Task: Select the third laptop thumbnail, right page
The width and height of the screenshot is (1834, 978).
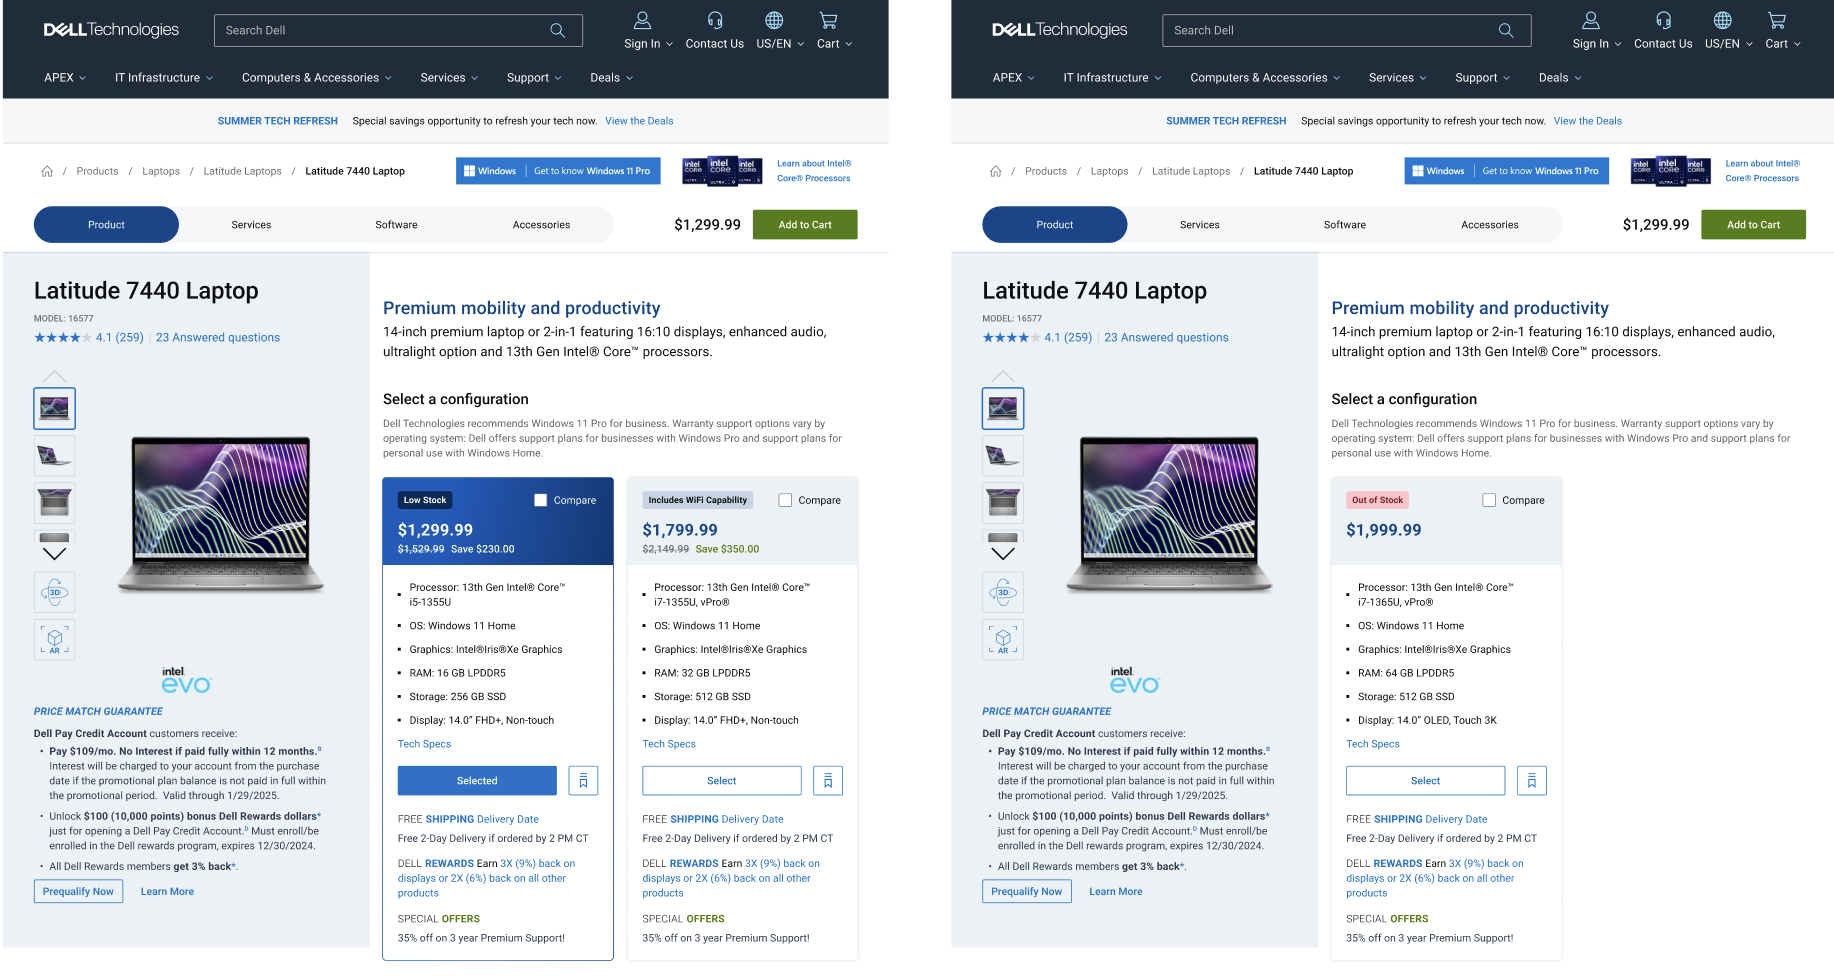Action: click(1003, 503)
